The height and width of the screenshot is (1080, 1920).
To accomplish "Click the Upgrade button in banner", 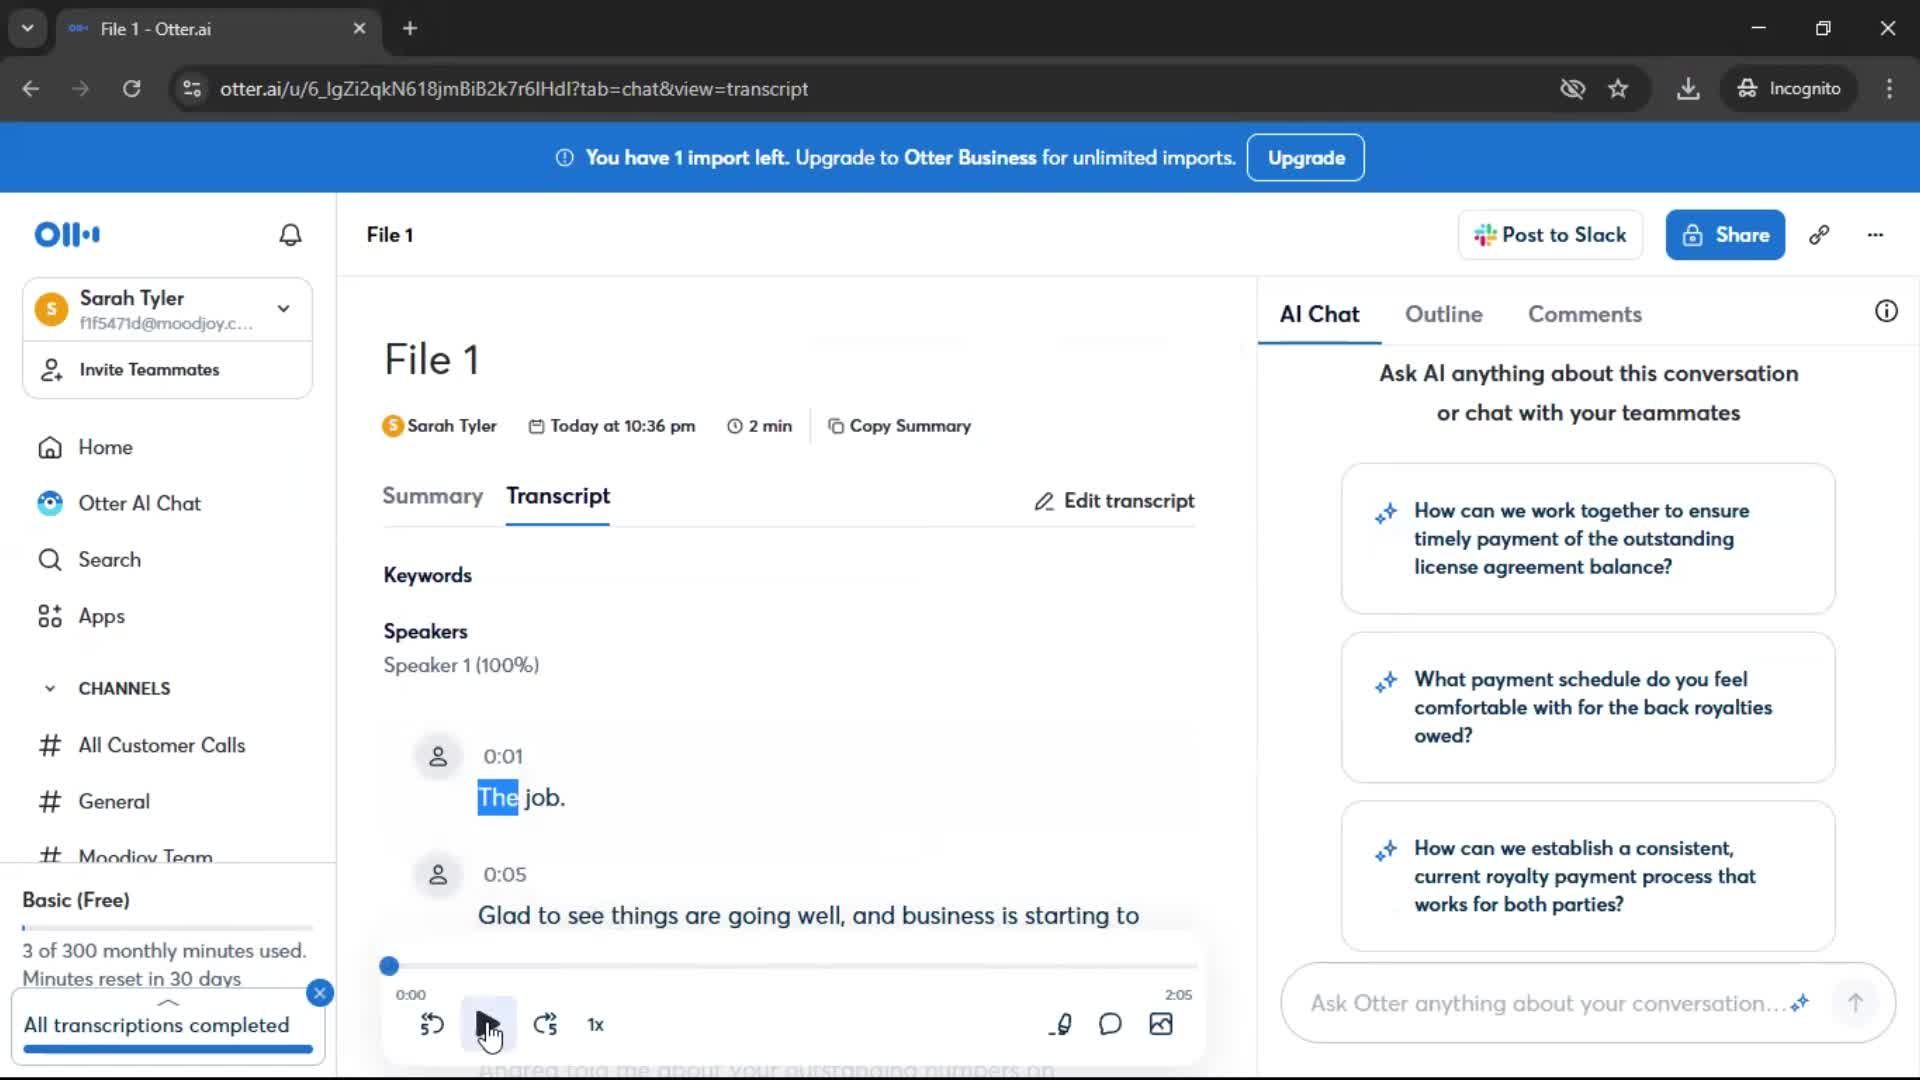I will 1306,158.
